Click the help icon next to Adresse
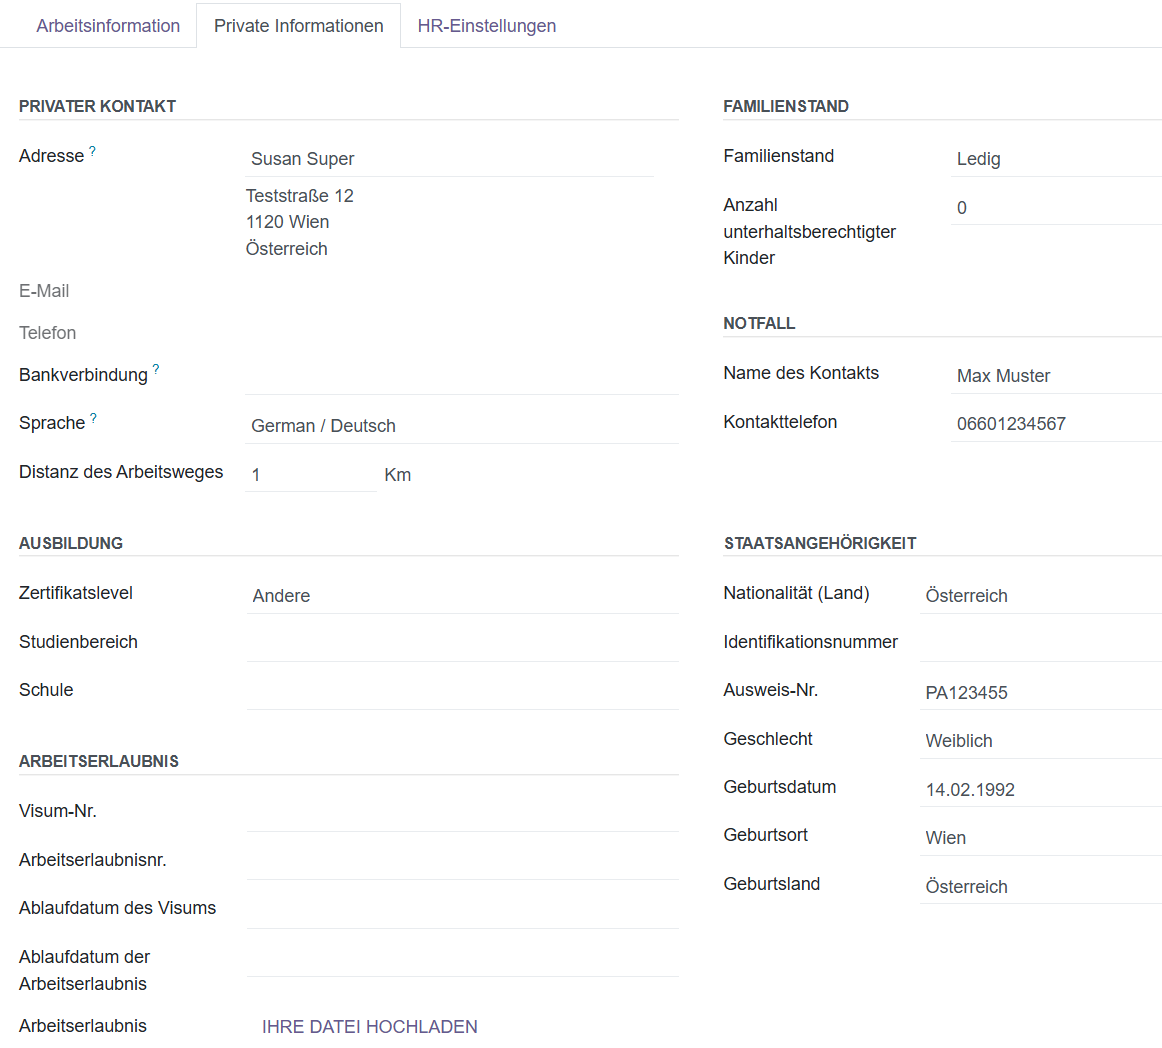Screen dimensions: 1162x1048 (x=92, y=149)
